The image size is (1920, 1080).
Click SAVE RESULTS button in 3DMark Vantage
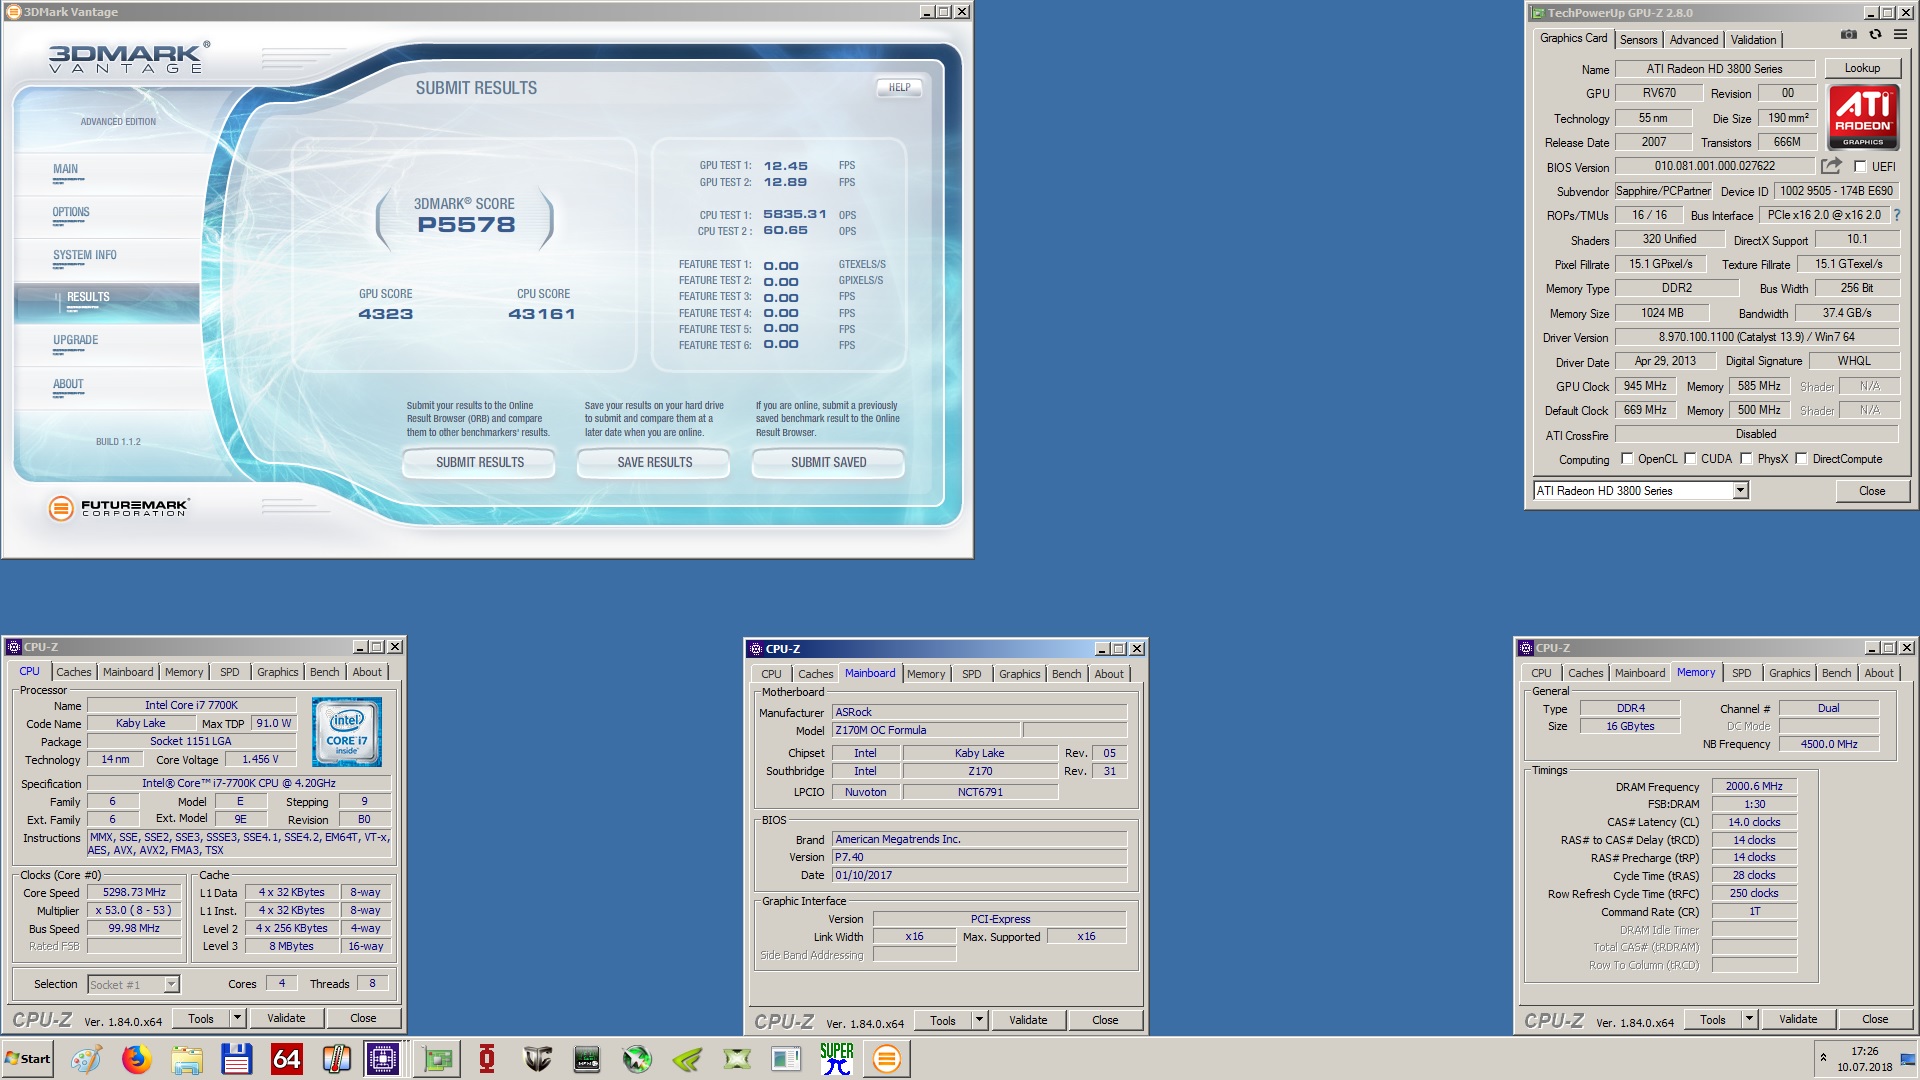[x=654, y=462]
